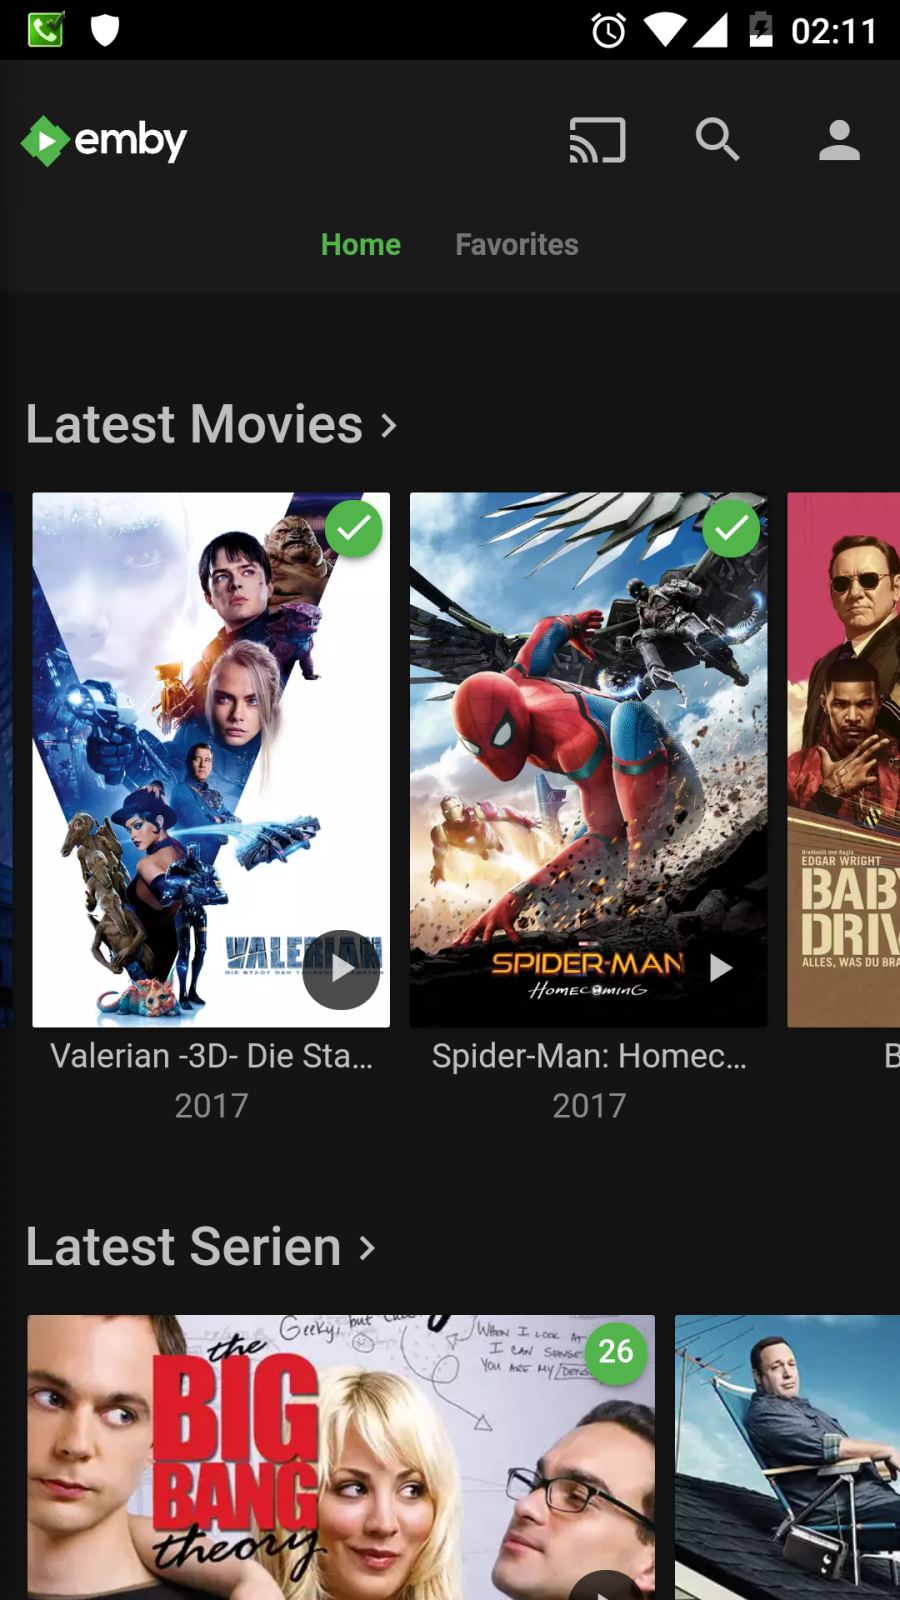
Task: Expand Latest Movies via chevron arrow
Action: tap(389, 426)
